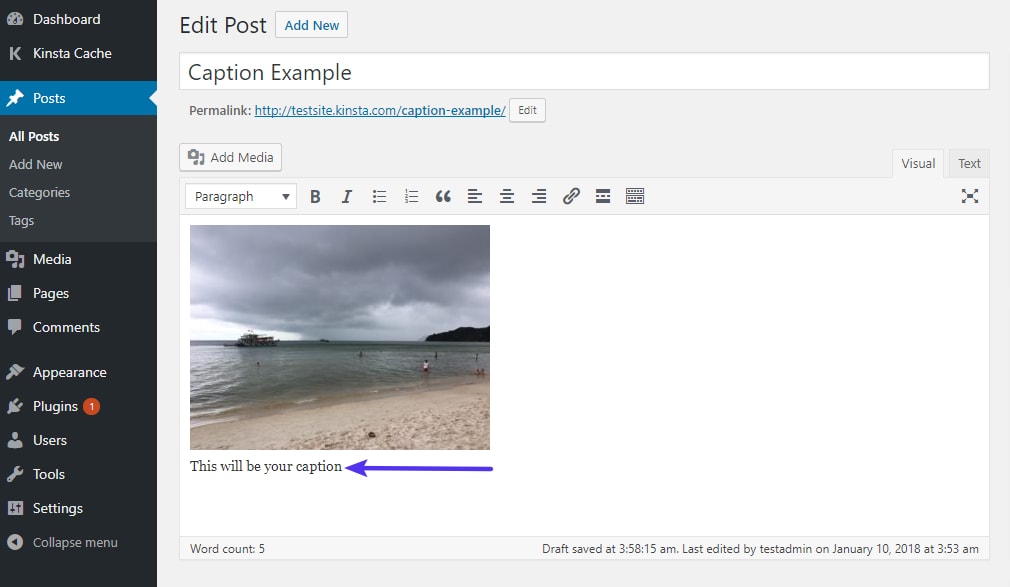
Task: Switch to the Text editor tab
Action: [969, 163]
